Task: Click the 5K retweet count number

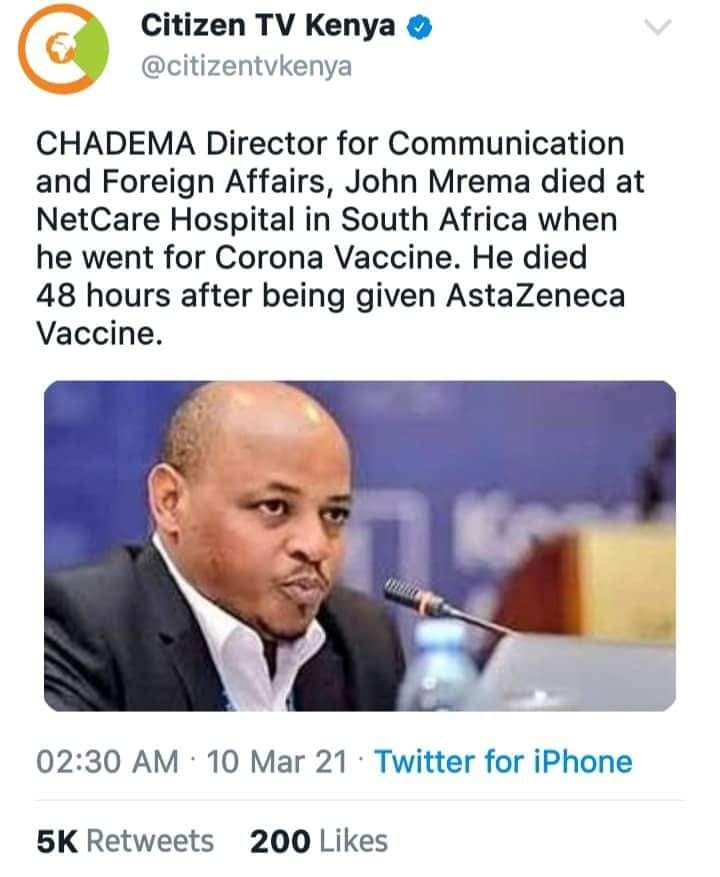Action: pos(57,841)
